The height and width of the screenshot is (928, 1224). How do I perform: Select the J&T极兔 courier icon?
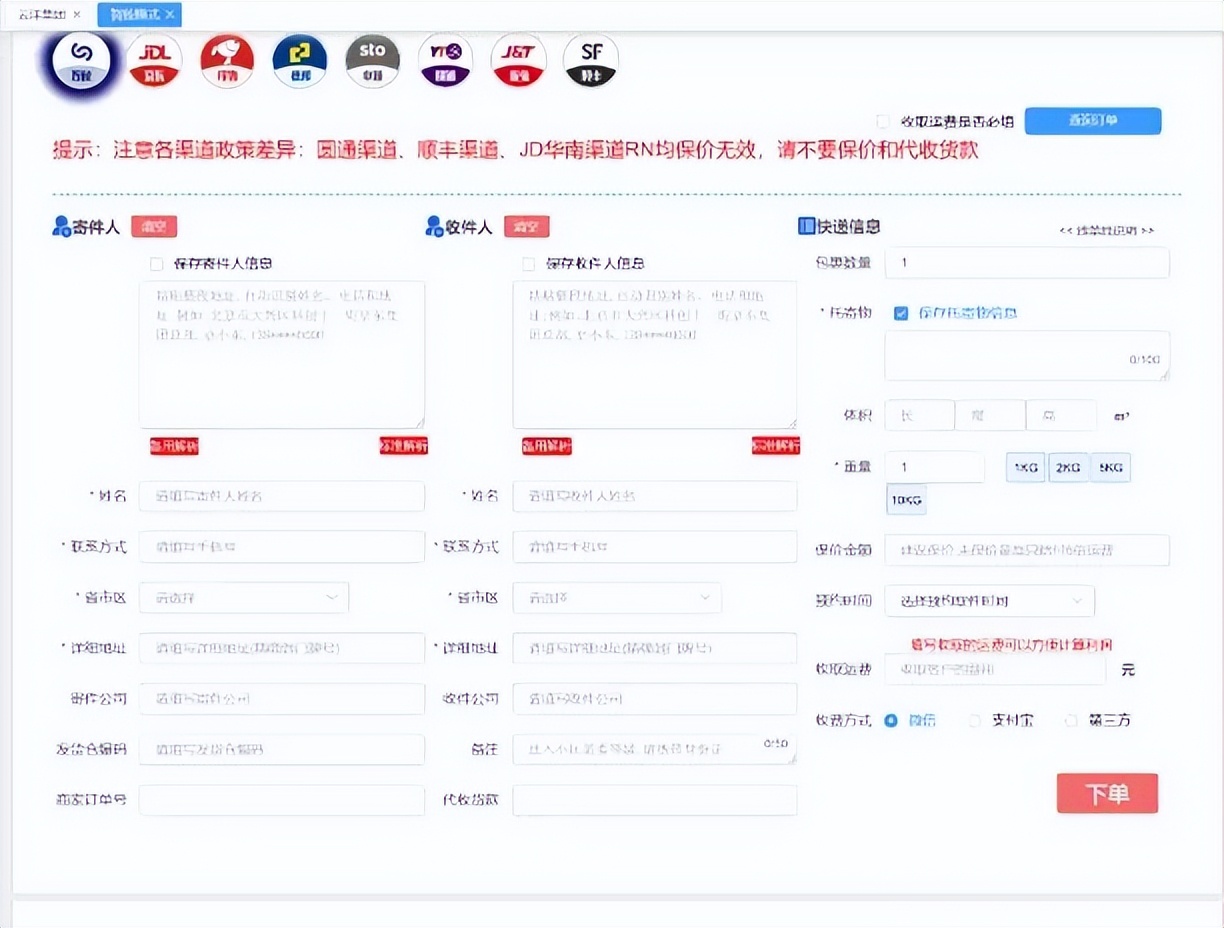(x=518, y=60)
